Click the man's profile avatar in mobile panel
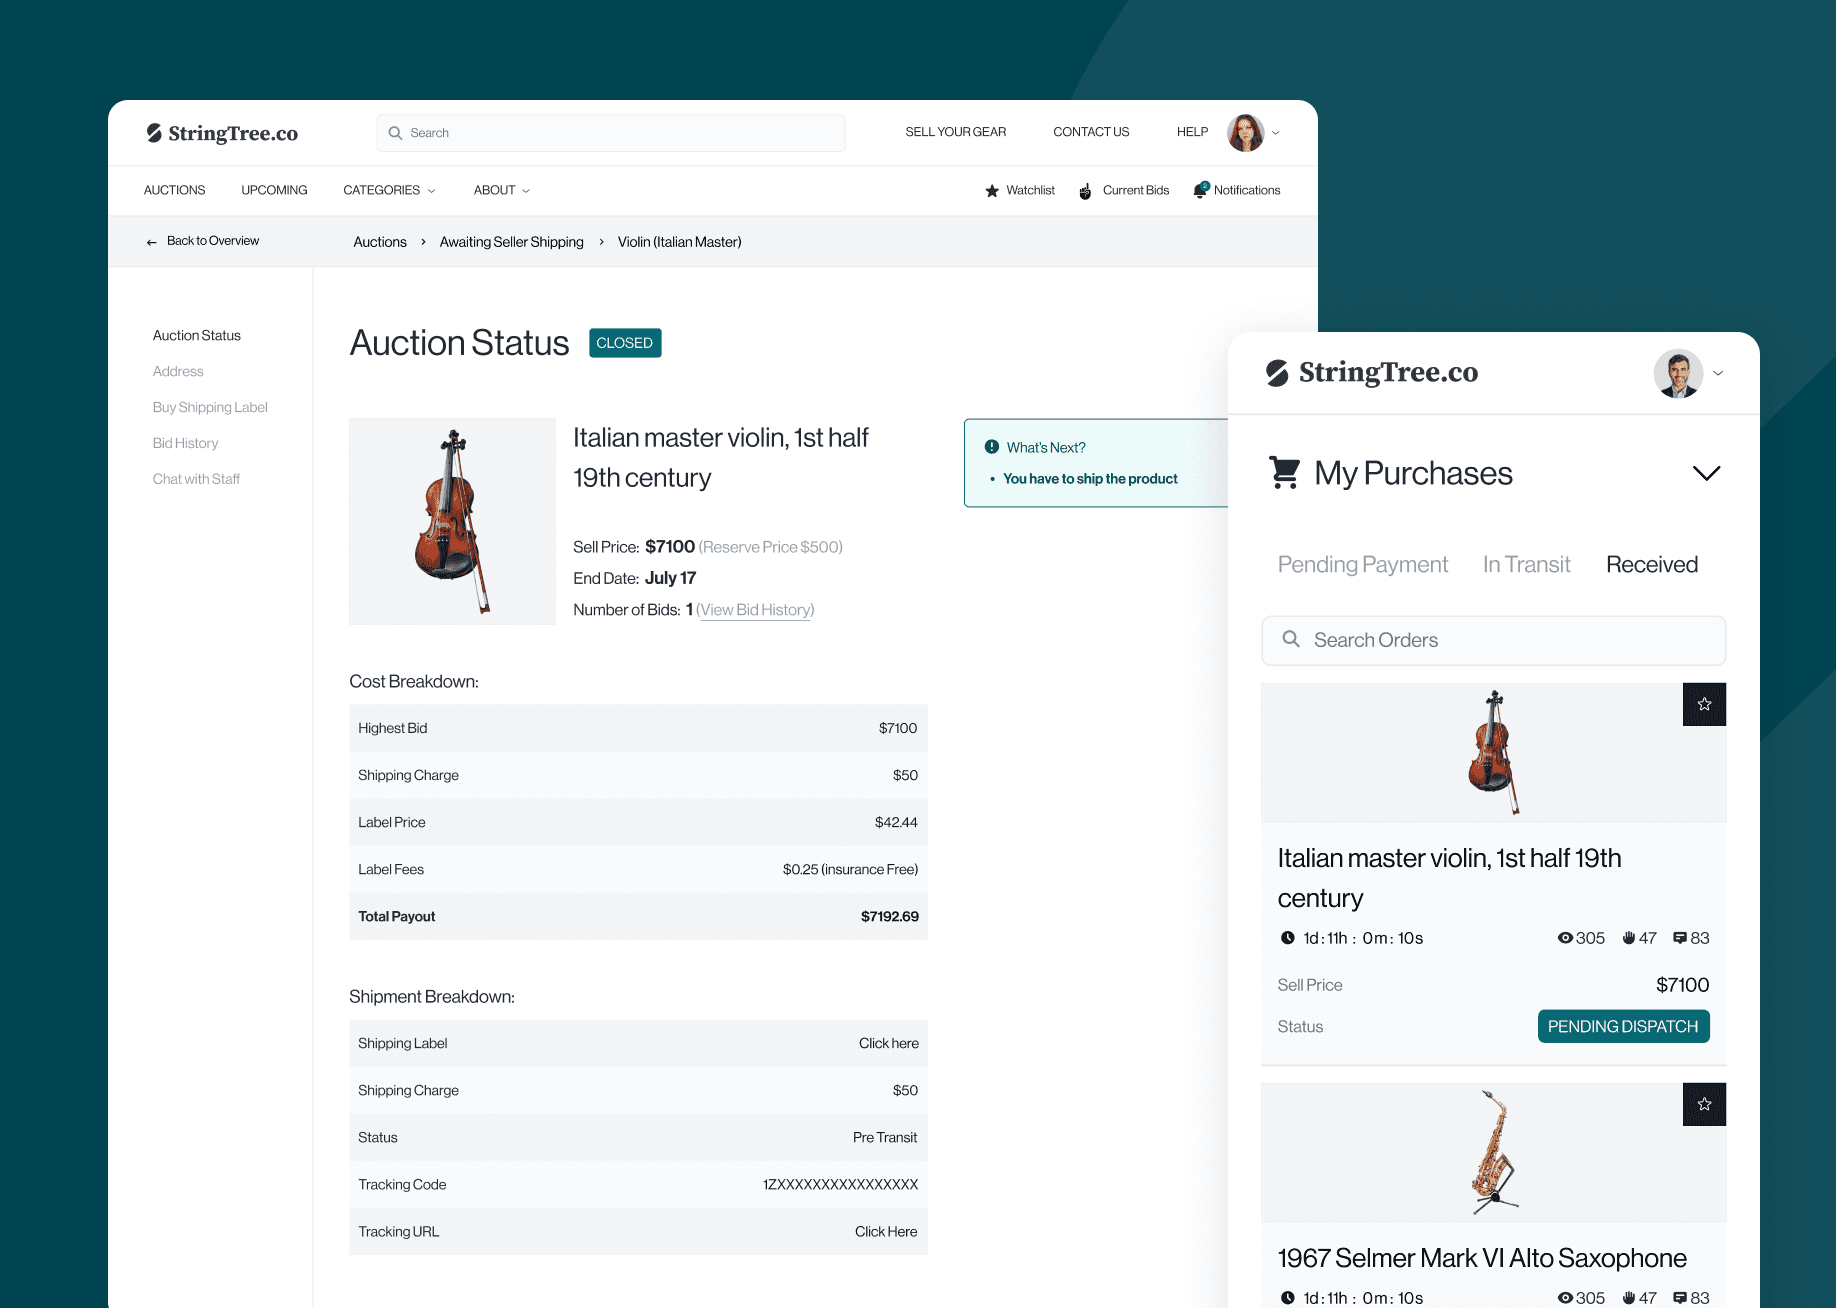This screenshot has width=1836, height=1308. pyautogui.click(x=1678, y=373)
